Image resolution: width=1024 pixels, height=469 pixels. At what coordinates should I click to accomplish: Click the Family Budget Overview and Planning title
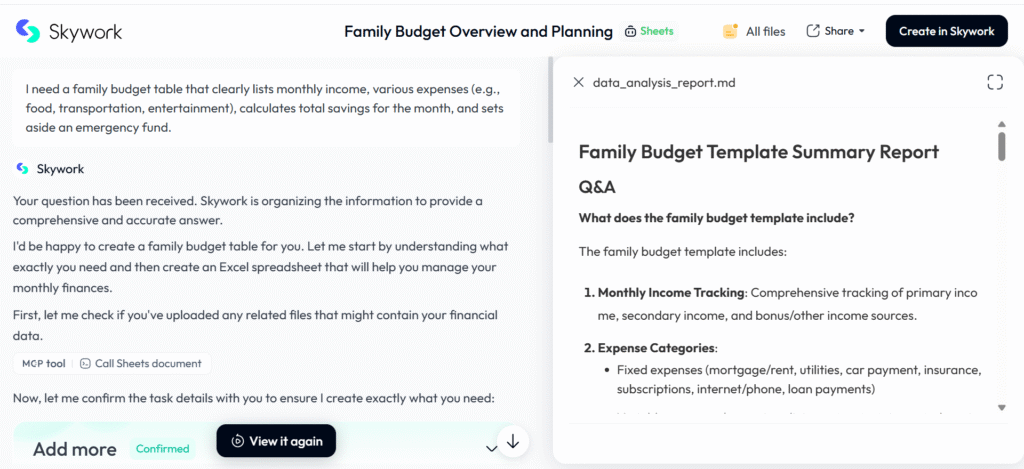pos(478,31)
